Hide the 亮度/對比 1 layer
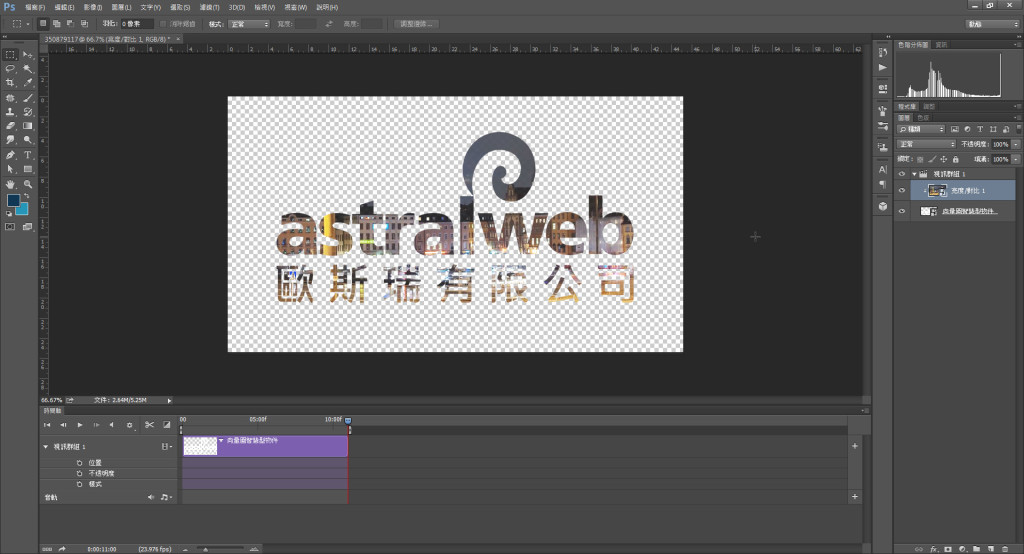The width and height of the screenshot is (1024, 554). tap(902, 190)
